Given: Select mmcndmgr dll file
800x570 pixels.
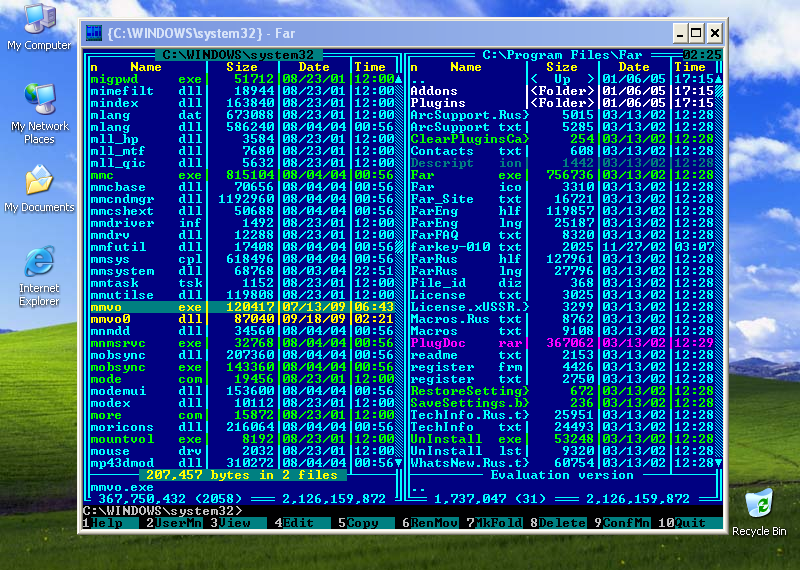Looking at the screenshot, I should click(242, 199).
